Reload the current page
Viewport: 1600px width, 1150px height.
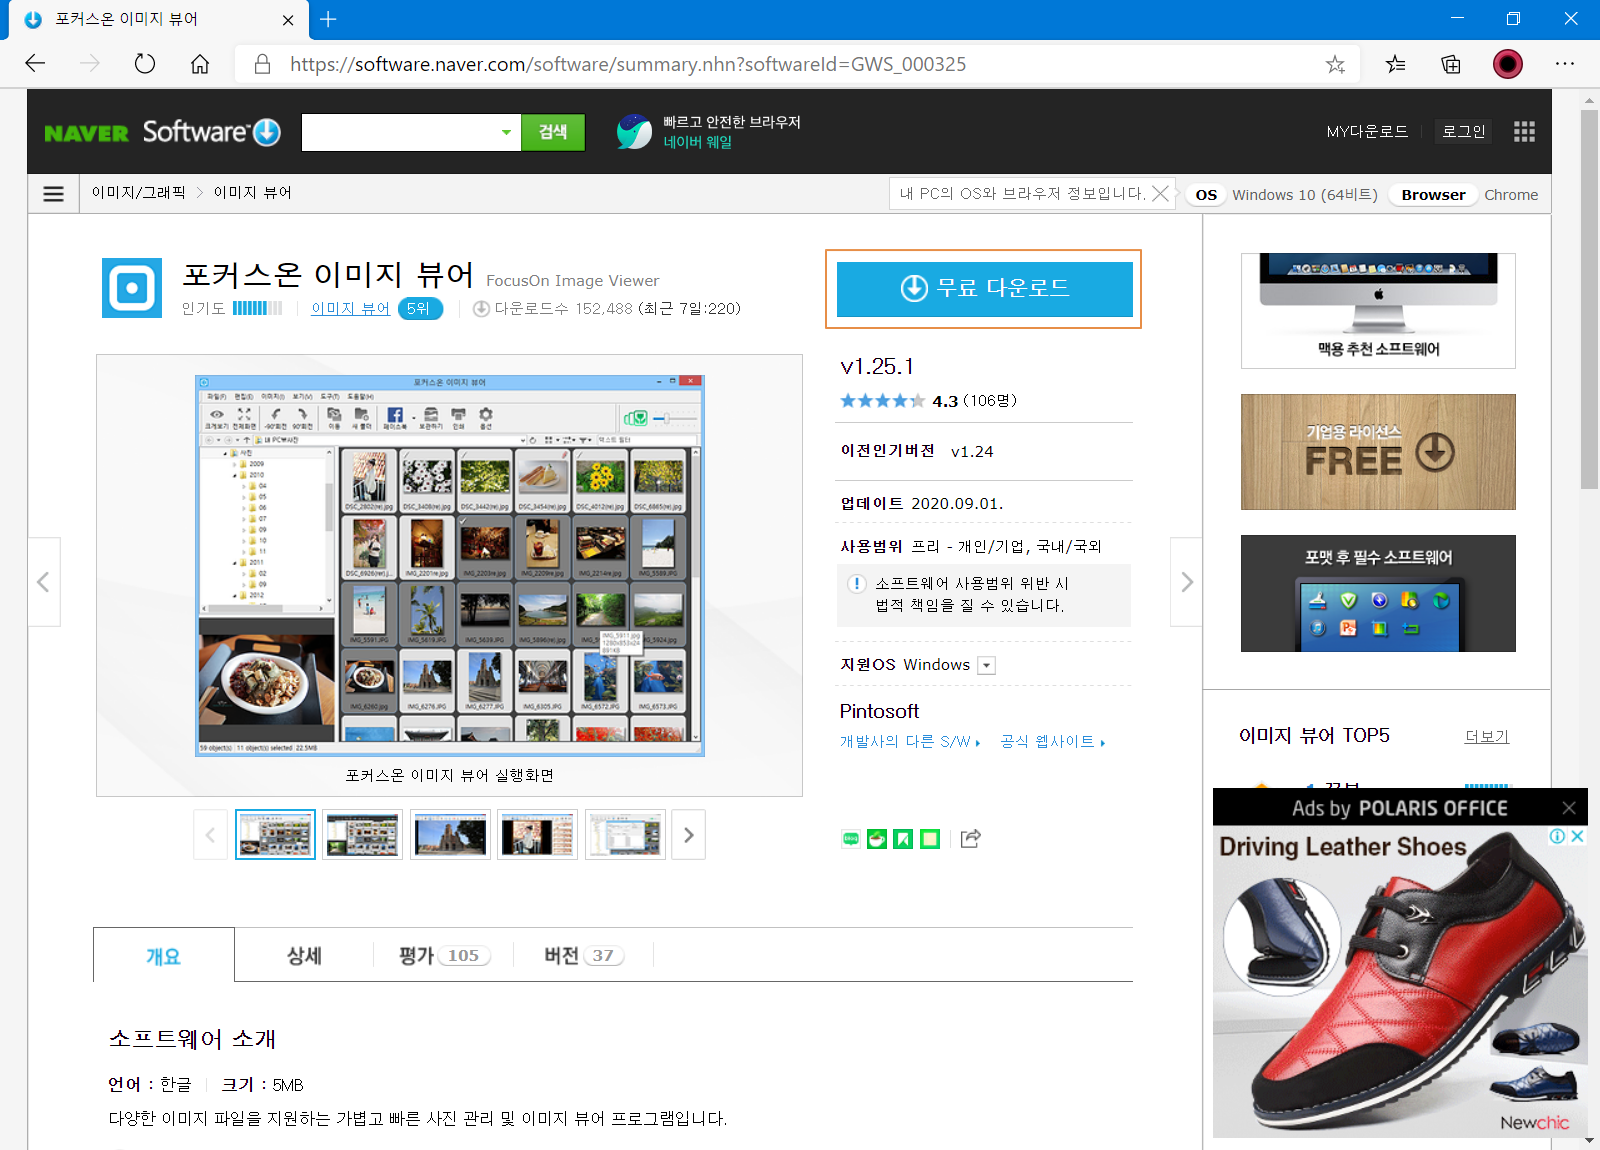point(145,64)
